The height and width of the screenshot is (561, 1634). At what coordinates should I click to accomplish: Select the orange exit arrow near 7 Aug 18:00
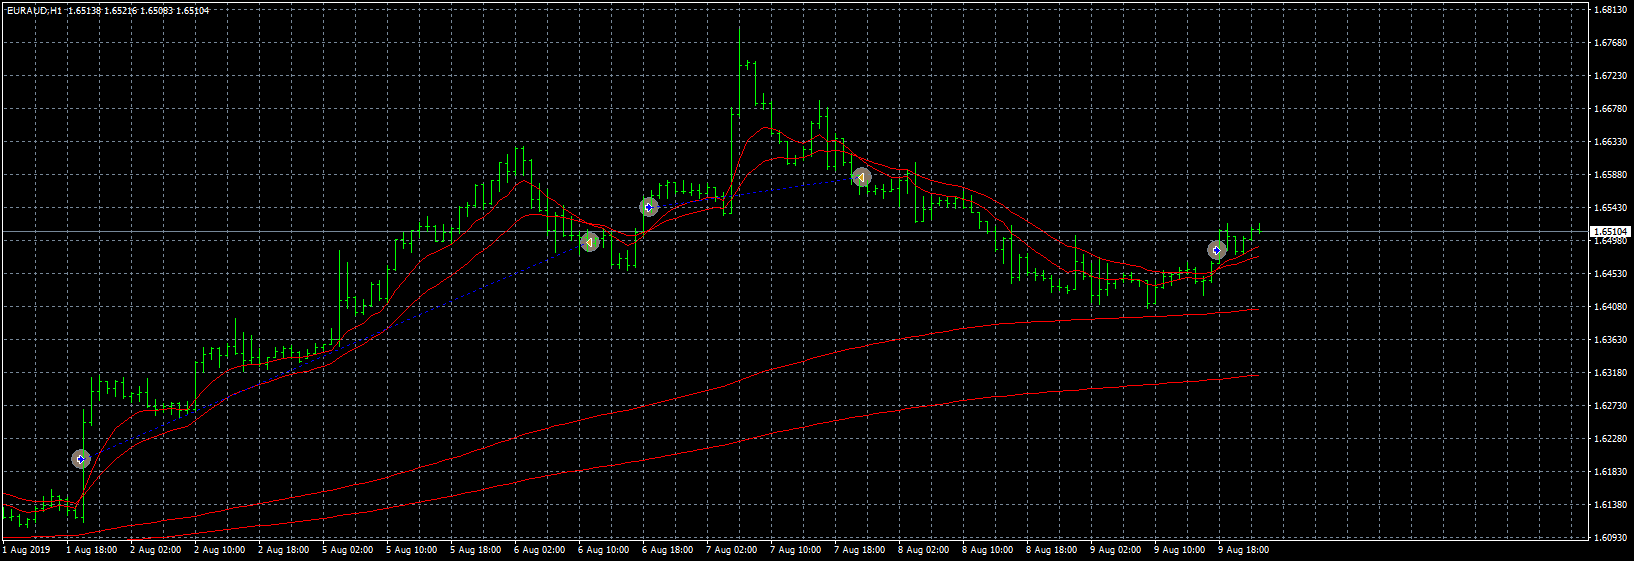pyautogui.click(x=861, y=178)
